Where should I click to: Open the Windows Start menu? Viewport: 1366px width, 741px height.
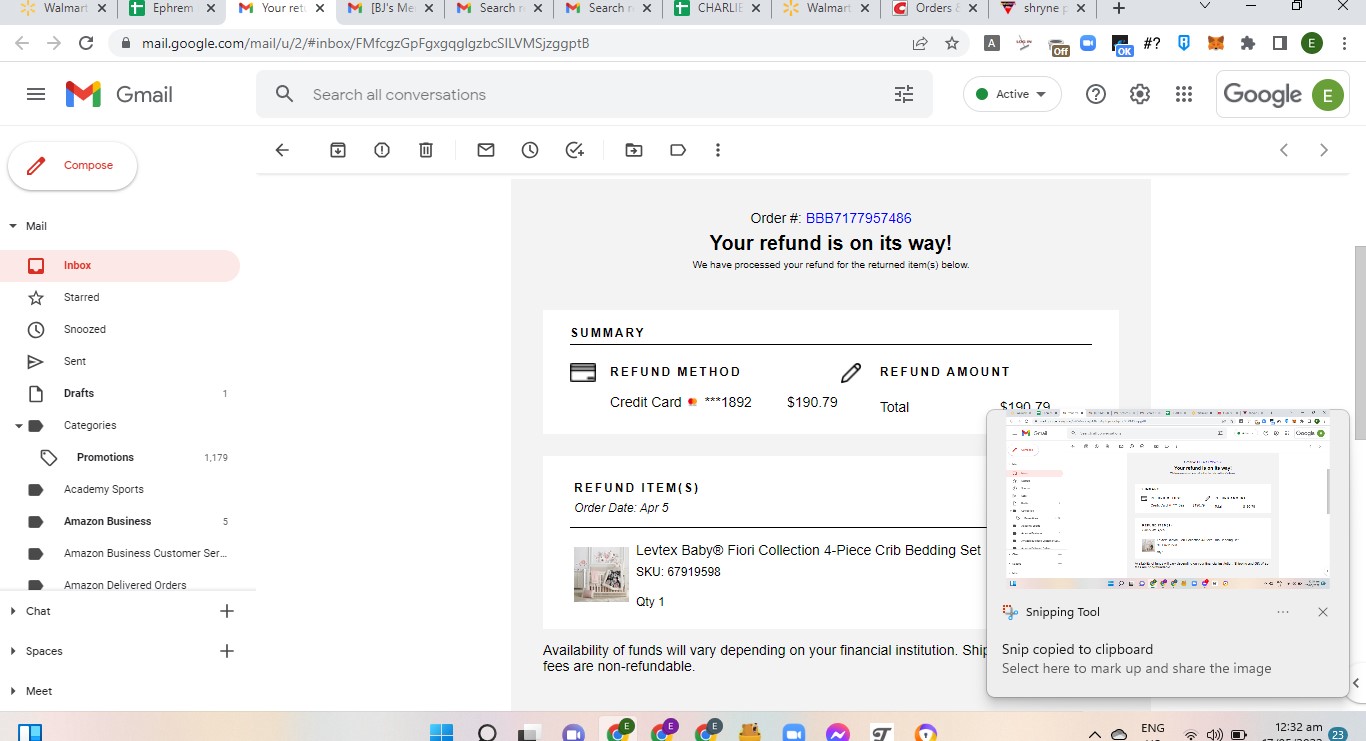[442, 733]
